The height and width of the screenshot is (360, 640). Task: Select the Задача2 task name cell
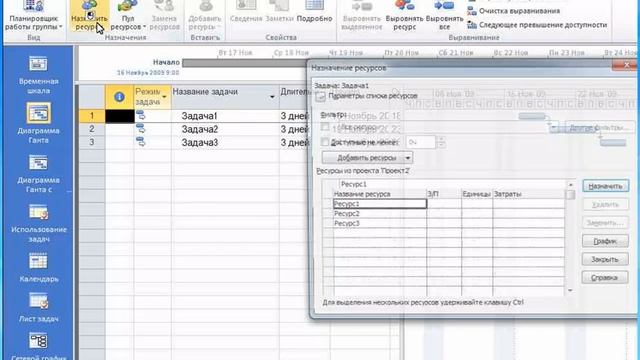(x=225, y=129)
